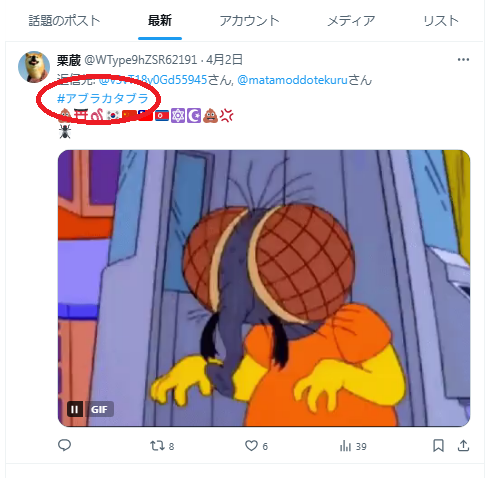Open the Simpsons fly GIF image
The height and width of the screenshot is (478, 488).
point(264,288)
